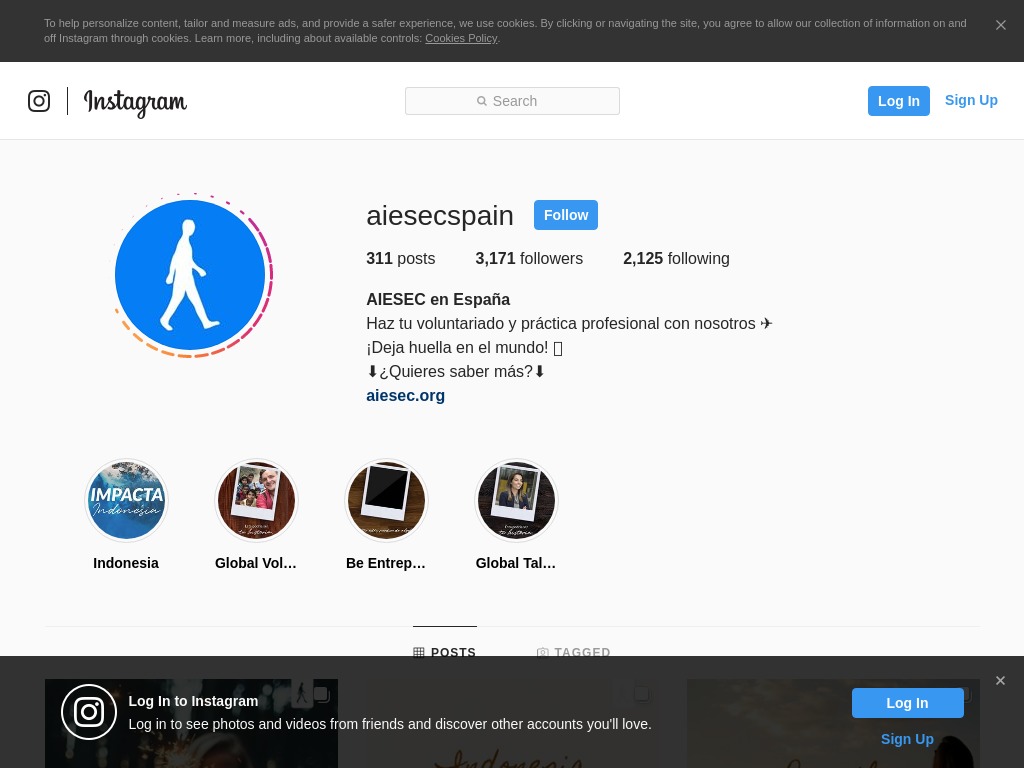Screen dimensions: 1024x768
Task: Open the aiesecspain profile picture story
Action: 190,275
